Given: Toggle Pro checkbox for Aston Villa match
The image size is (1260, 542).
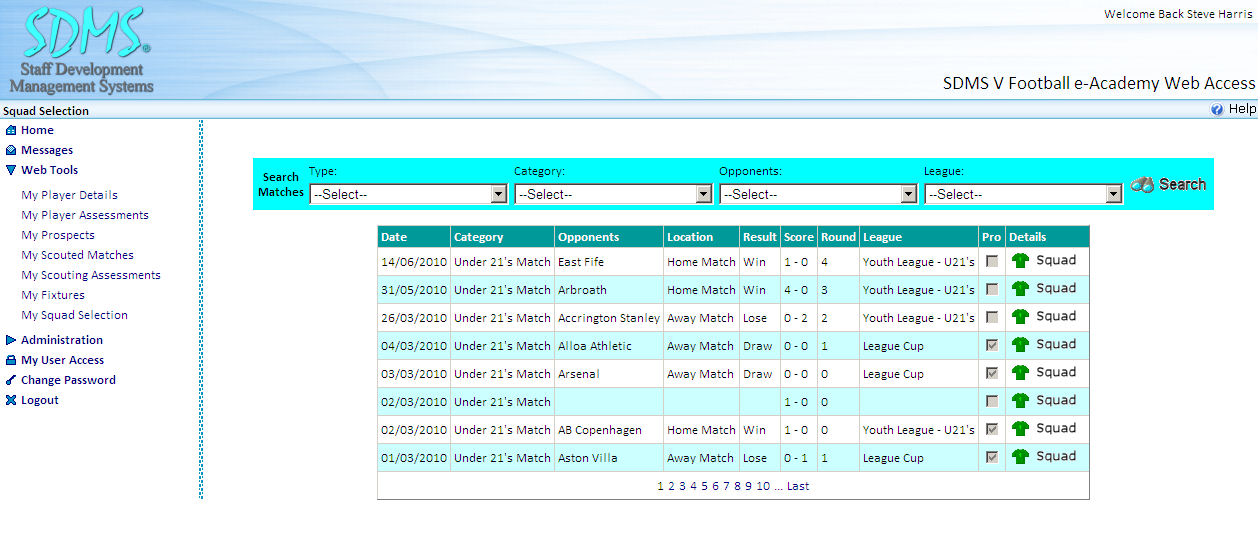Looking at the screenshot, I should point(991,458).
